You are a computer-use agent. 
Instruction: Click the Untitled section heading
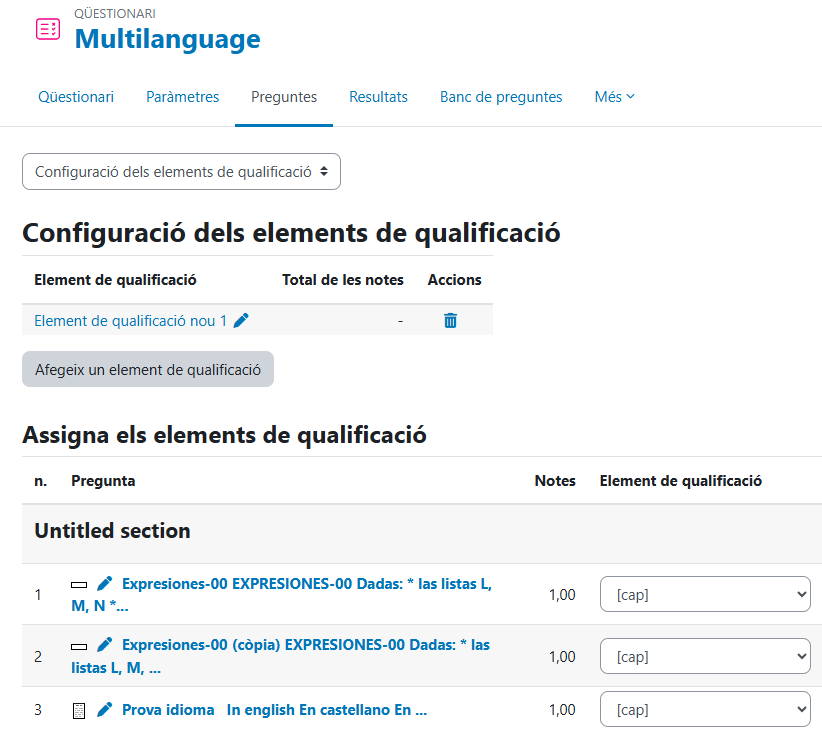click(x=112, y=531)
